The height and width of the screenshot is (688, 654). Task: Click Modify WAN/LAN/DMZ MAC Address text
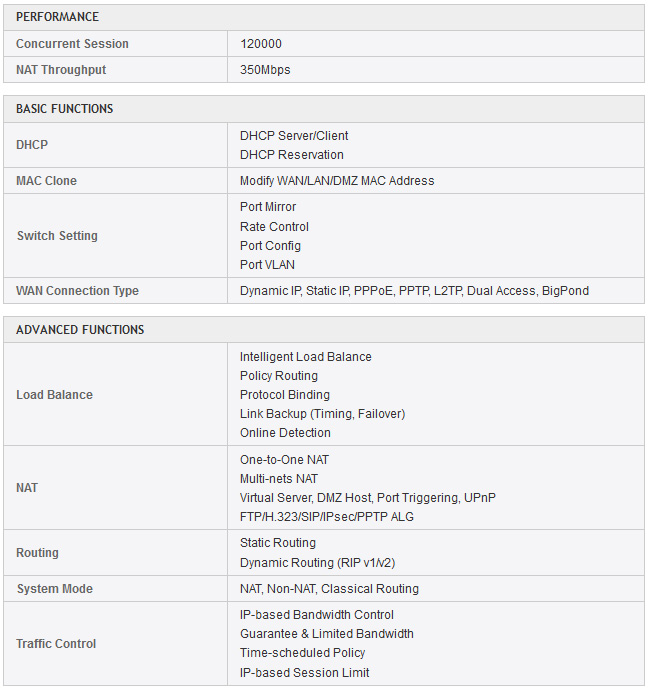point(337,181)
